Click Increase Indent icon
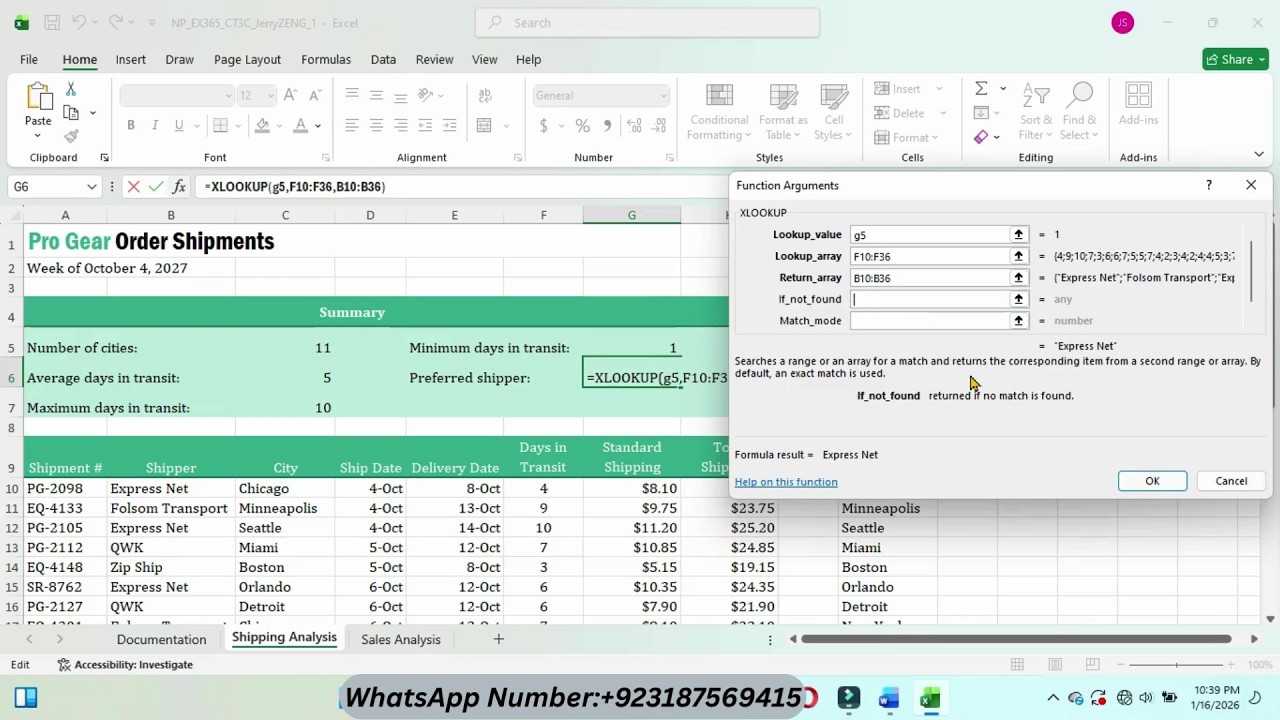This screenshot has width=1280, height=720. [x=449, y=125]
